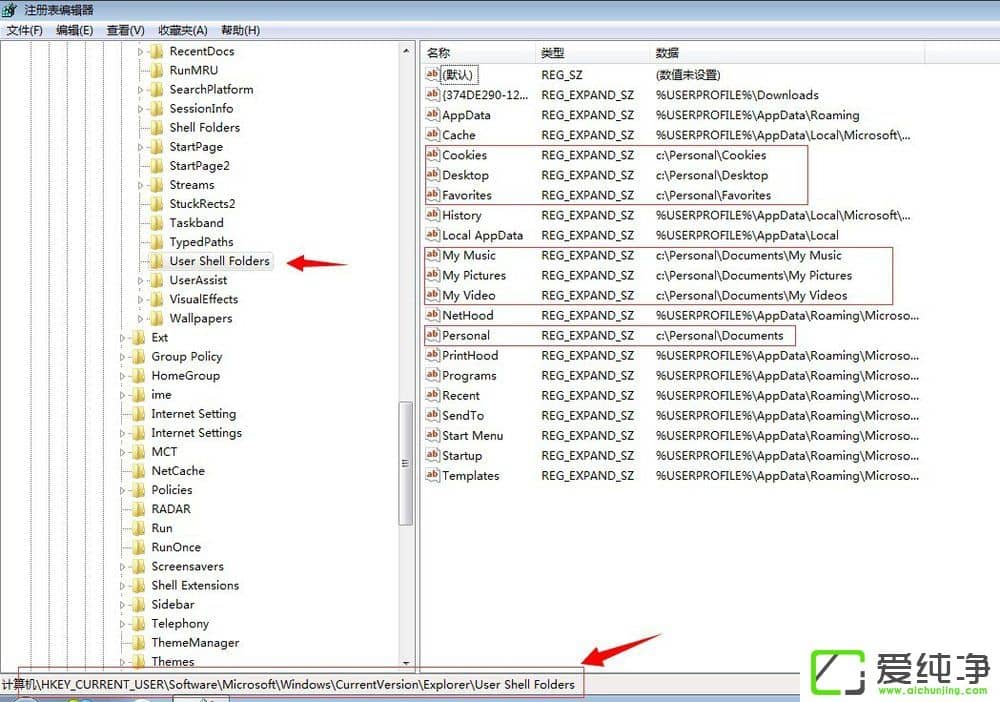Click the folder icon next to Policies
Screen dimensions: 1000x702
[138, 490]
